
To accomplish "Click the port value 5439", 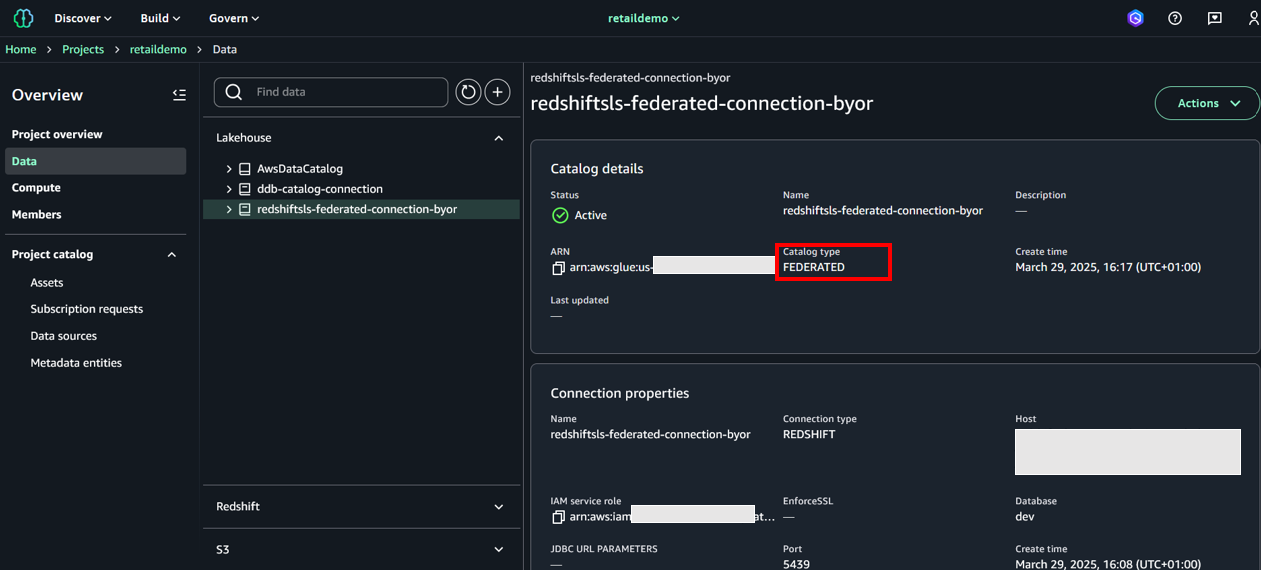I will click(x=796, y=564).
